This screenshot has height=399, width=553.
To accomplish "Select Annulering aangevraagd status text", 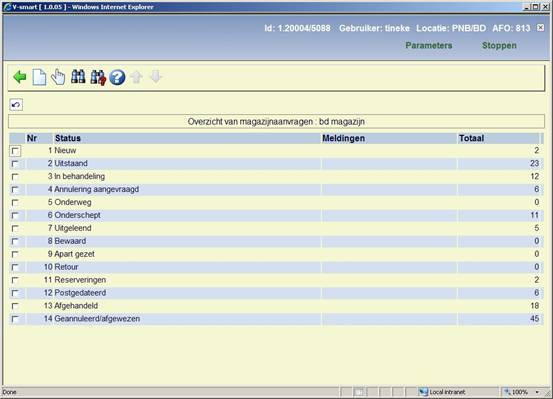I will coord(97,189).
